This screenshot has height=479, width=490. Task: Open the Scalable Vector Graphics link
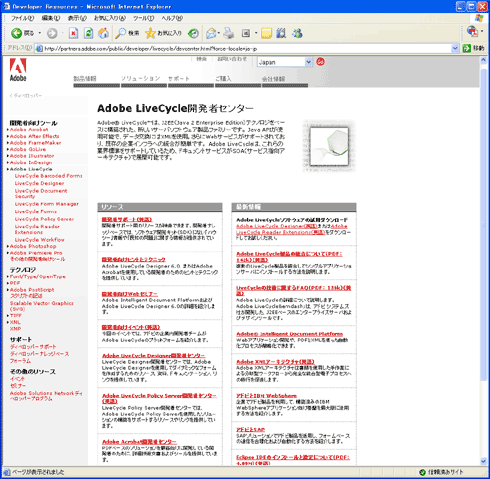pyautogui.click(x=41, y=306)
